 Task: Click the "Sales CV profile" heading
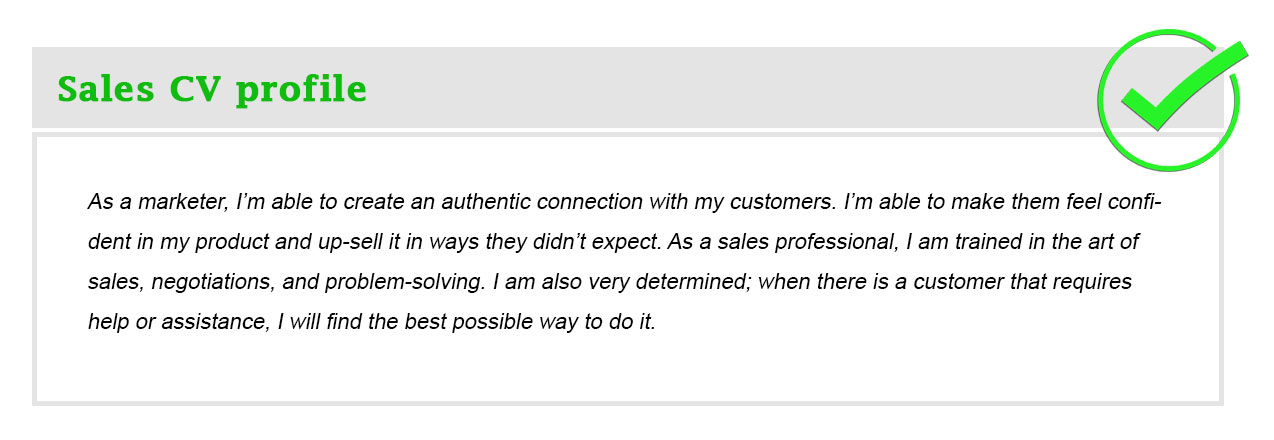[212, 89]
